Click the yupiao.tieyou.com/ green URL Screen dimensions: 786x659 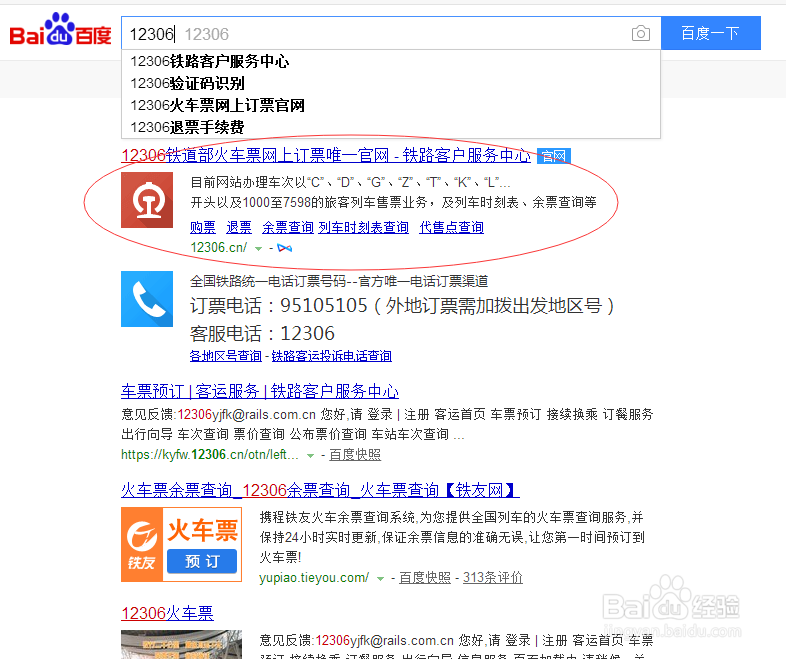pyautogui.click(x=314, y=578)
